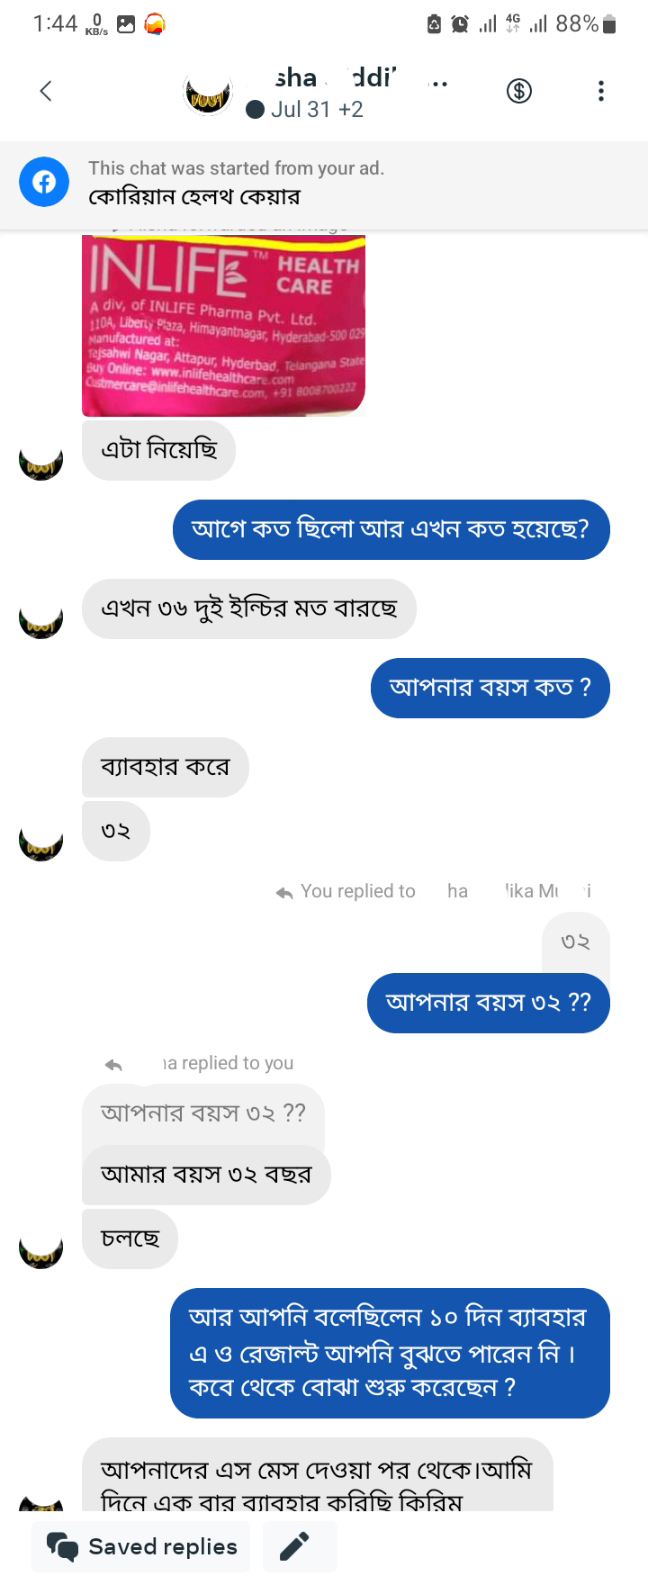648x1584 pixels.
Task: Click the Facebook logo in ad banner
Action: [44, 183]
